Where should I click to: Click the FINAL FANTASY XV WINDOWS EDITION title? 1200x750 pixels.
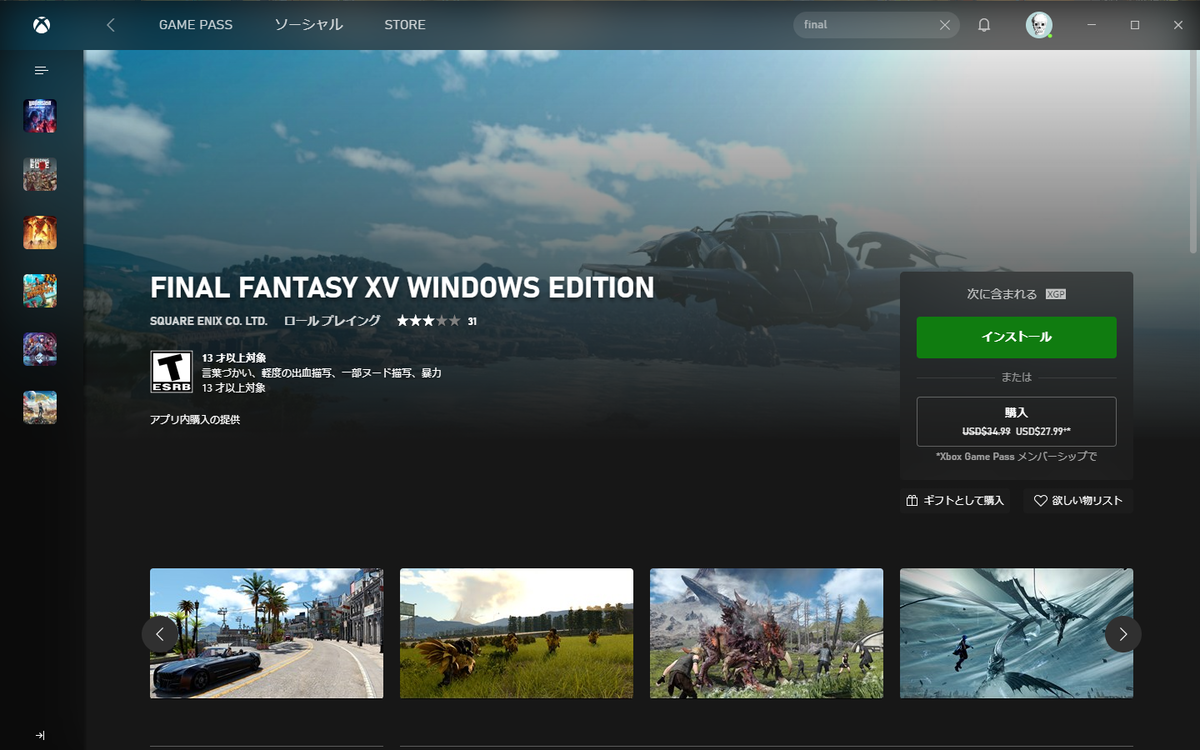click(402, 288)
